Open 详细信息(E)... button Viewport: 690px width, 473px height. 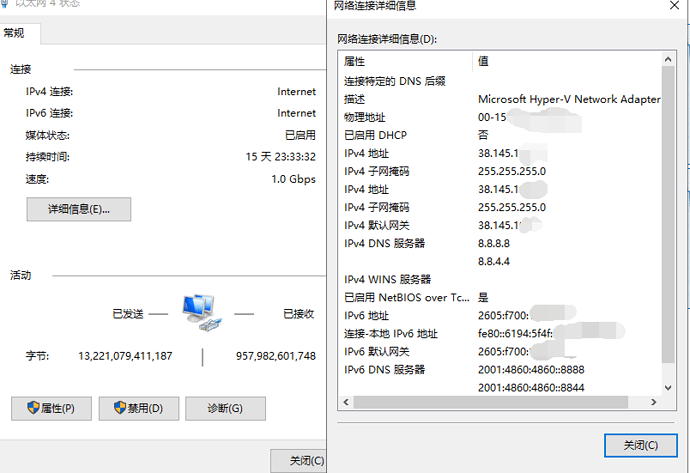pos(78,210)
